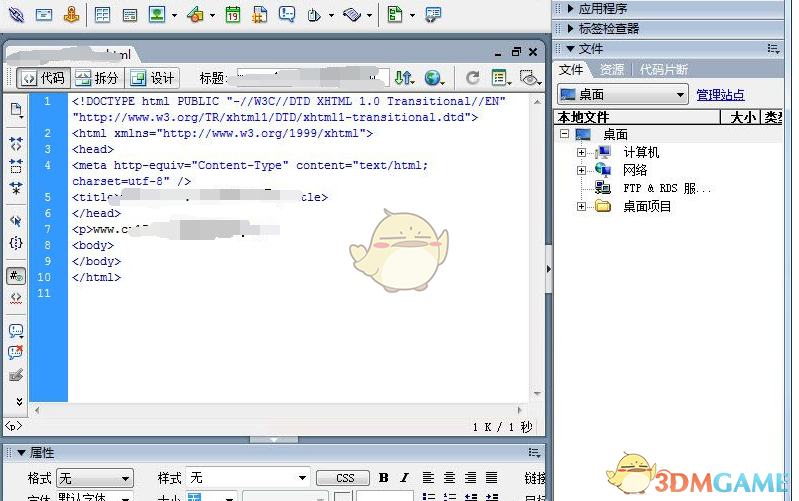
Task: Expand the 桌面项目 folder node
Action: pos(582,207)
